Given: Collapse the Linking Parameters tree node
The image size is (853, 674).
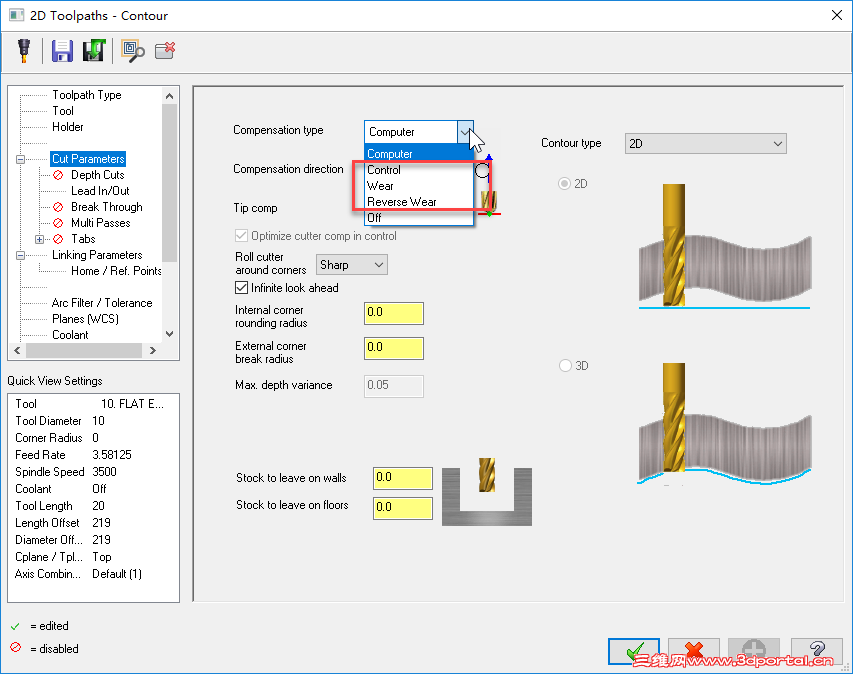Looking at the screenshot, I should tap(21, 255).
